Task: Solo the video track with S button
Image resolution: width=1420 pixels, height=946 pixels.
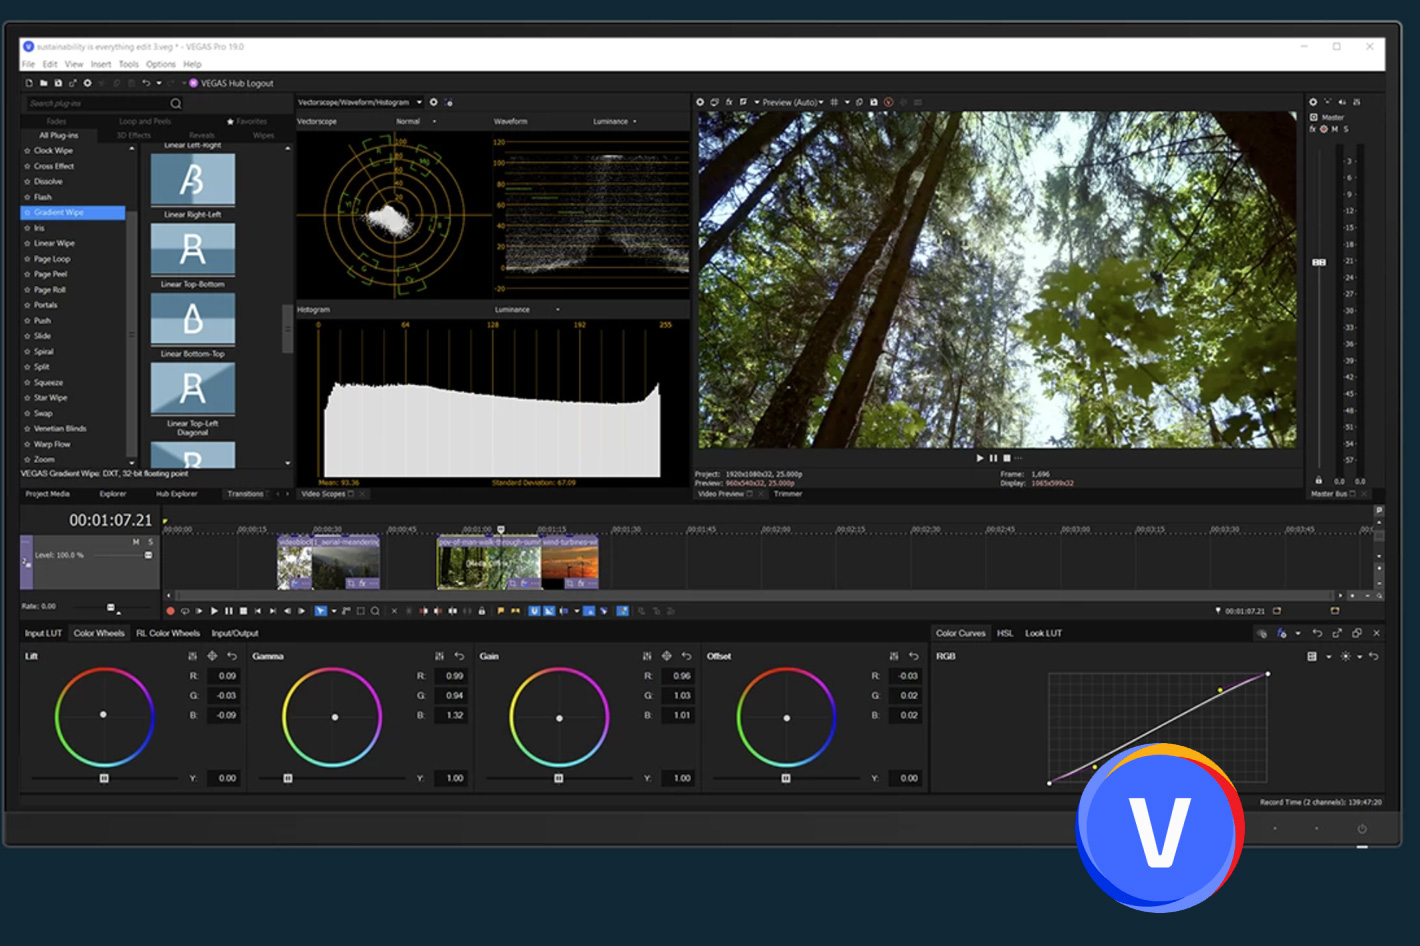Action: coord(151,541)
